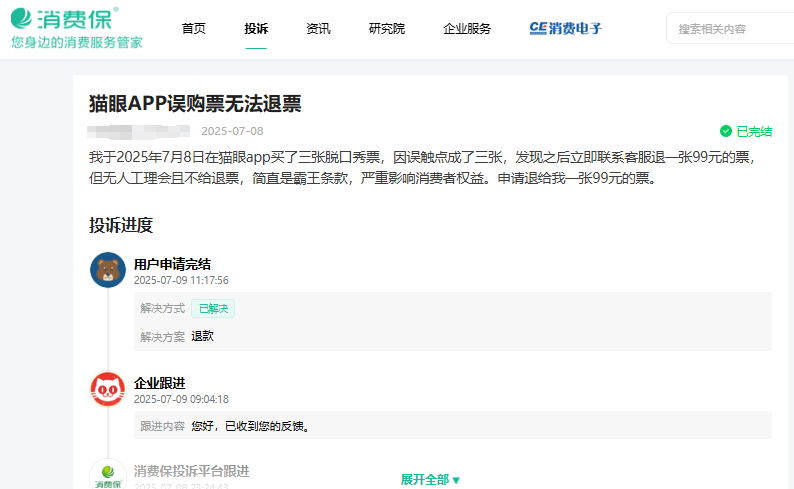
Task: Focus the 搜索相关内容 search box
Action: (730, 29)
